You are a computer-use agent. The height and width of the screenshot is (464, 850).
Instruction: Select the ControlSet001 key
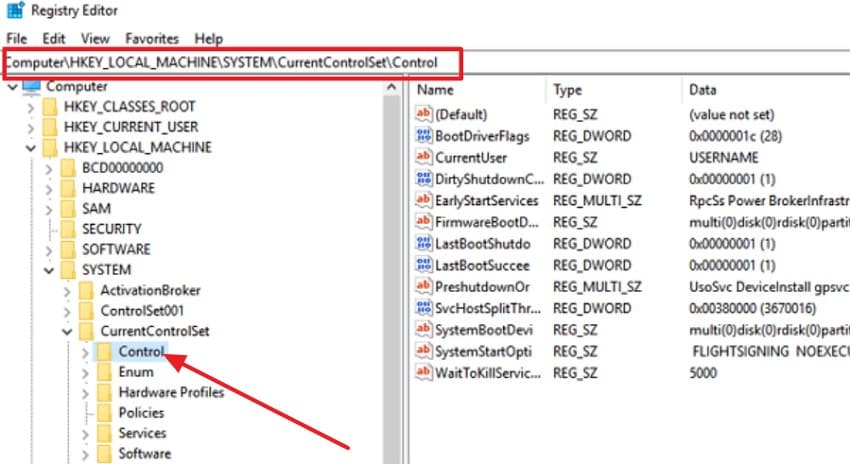click(142, 311)
